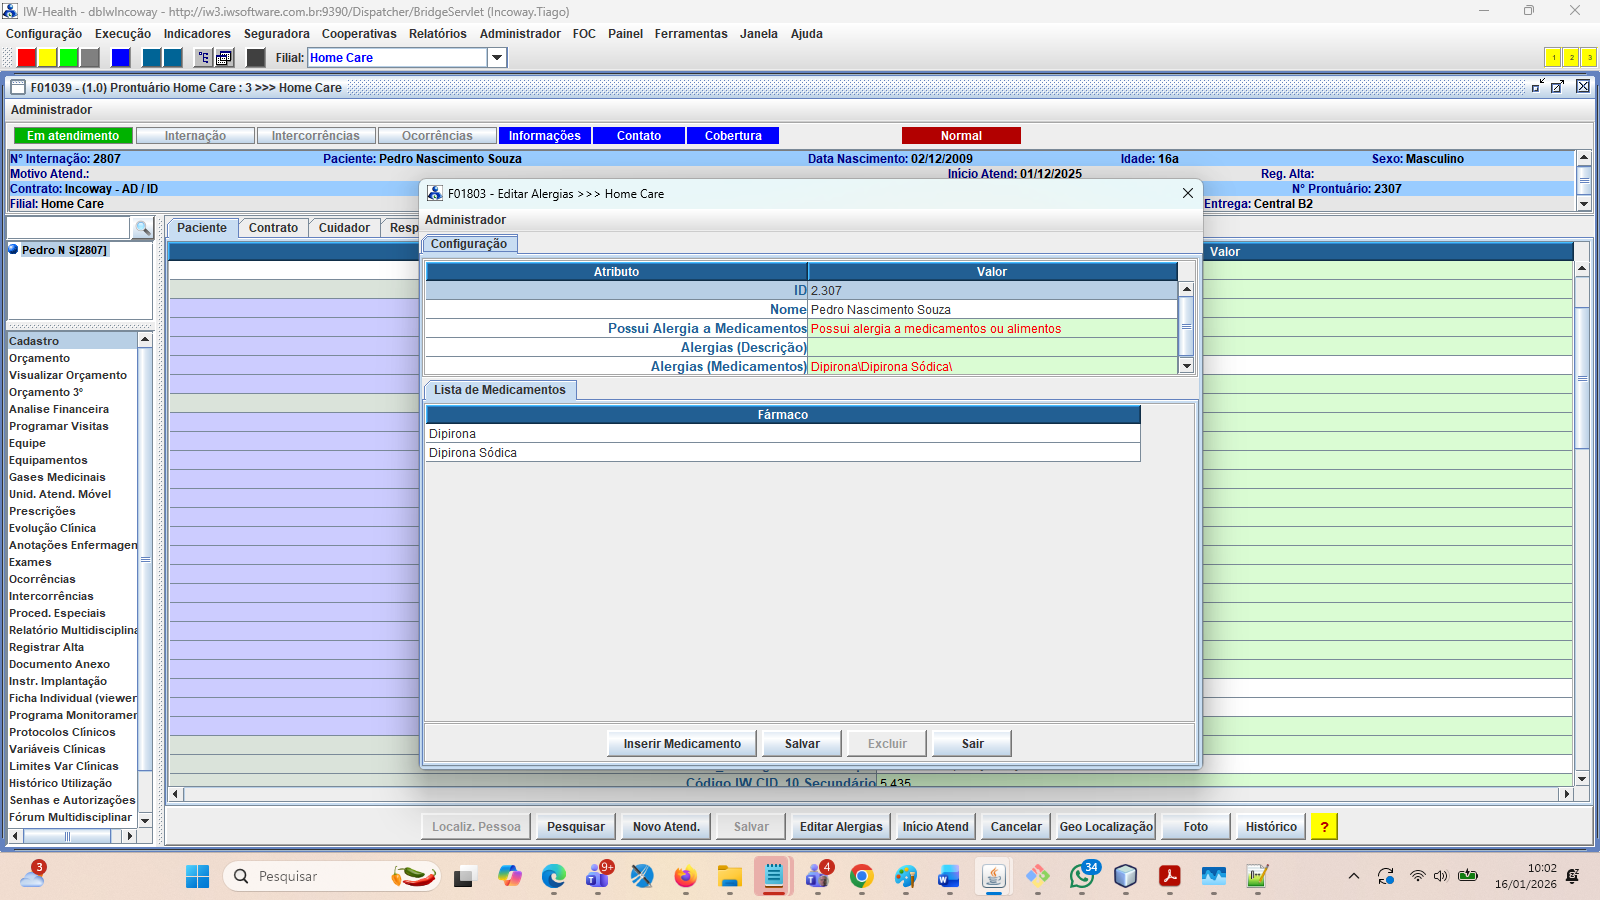Click the magnifier search icon beside patient field
1600x900 pixels.
tap(142, 228)
